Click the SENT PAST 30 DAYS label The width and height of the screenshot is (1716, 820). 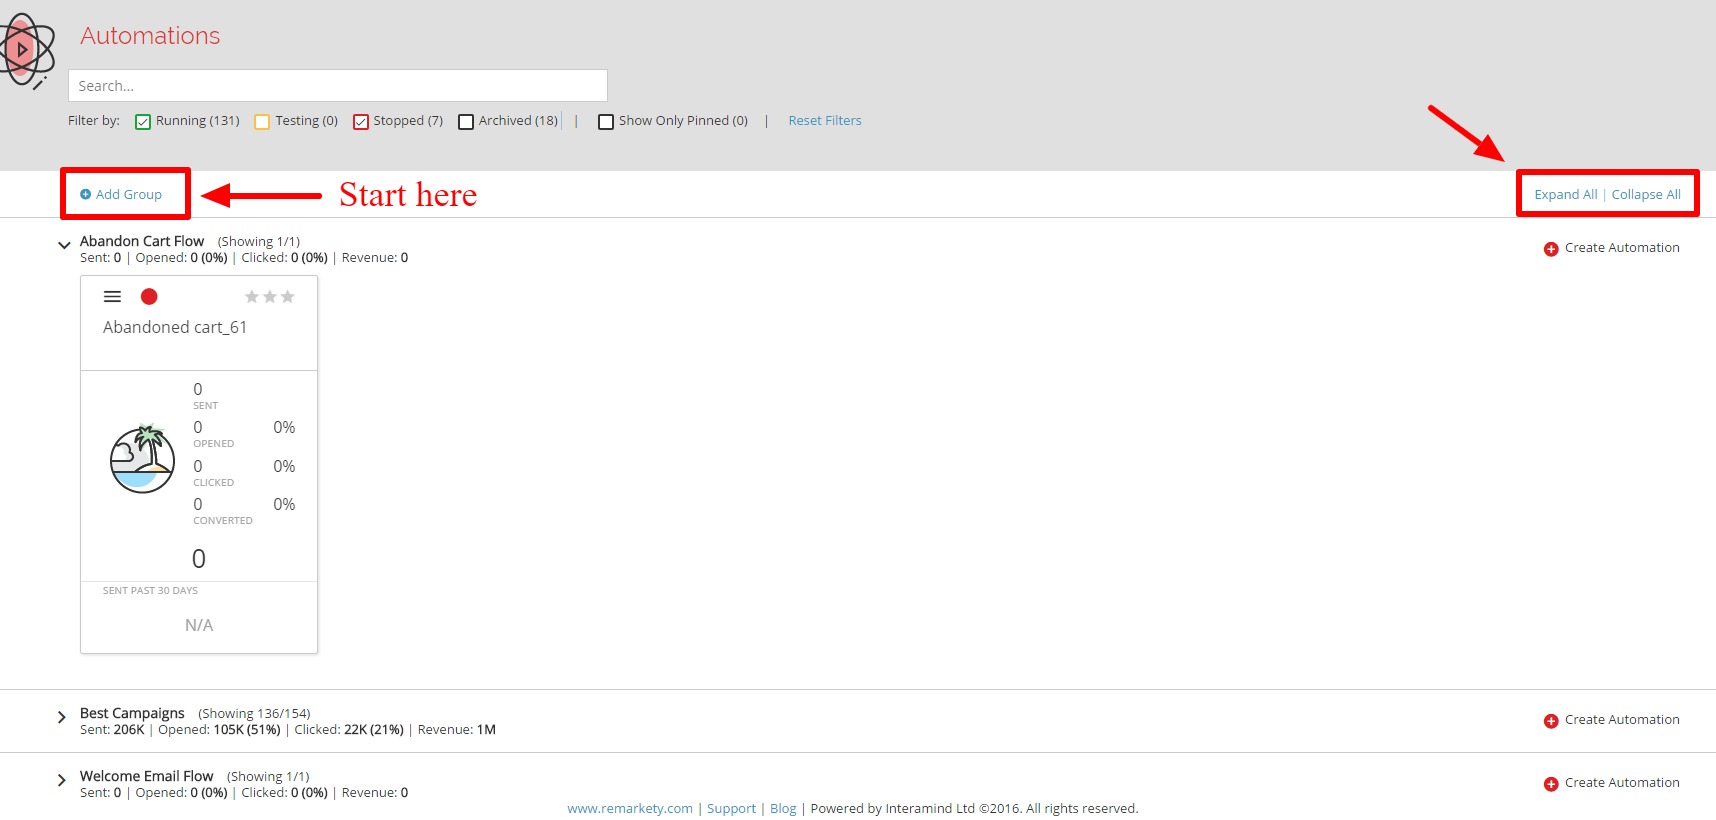point(150,591)
